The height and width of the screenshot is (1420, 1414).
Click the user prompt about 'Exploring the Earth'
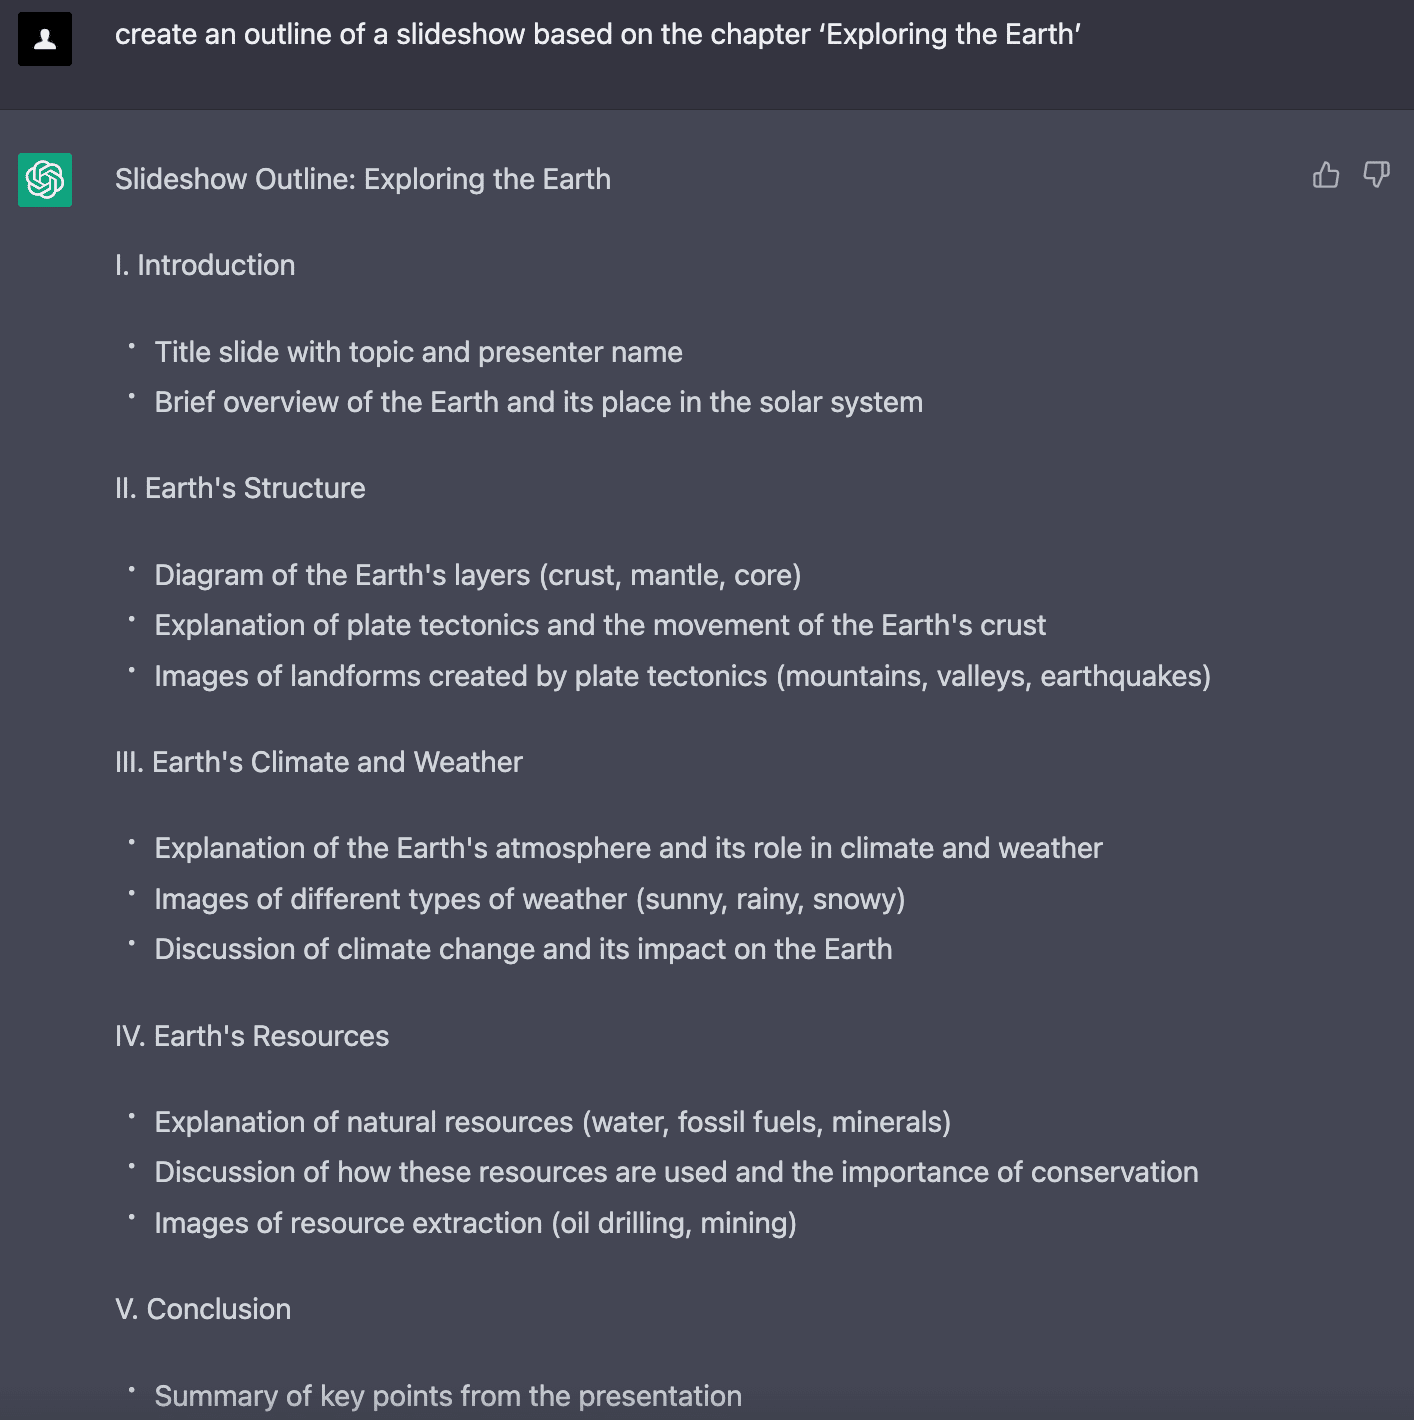point(597,34)
